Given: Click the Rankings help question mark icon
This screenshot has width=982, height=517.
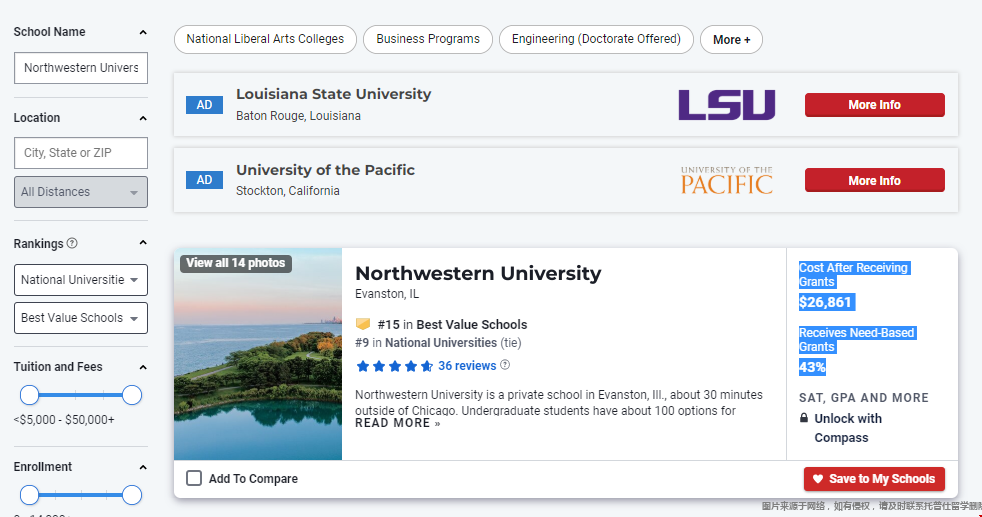Looking at the screenshot, I should (72, 243).
